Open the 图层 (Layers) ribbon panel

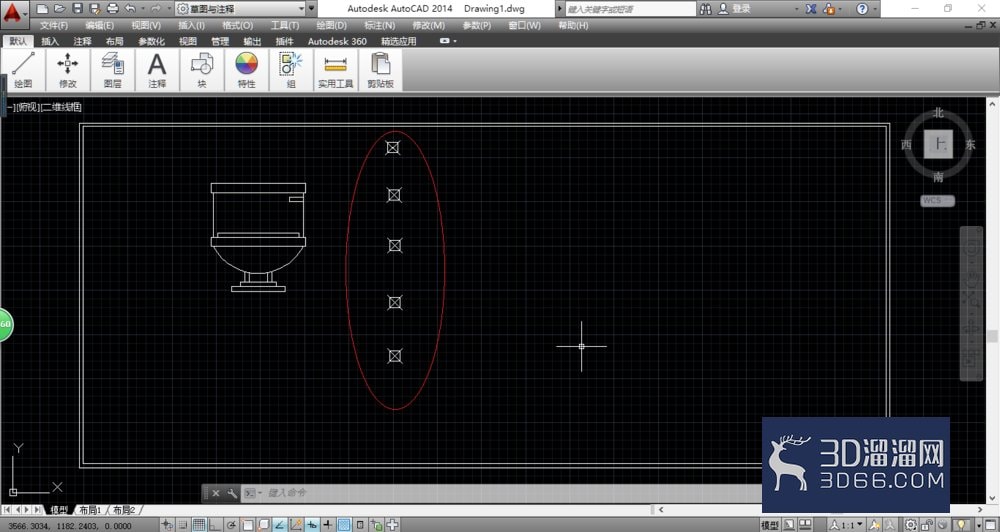[x=112, y=70]
